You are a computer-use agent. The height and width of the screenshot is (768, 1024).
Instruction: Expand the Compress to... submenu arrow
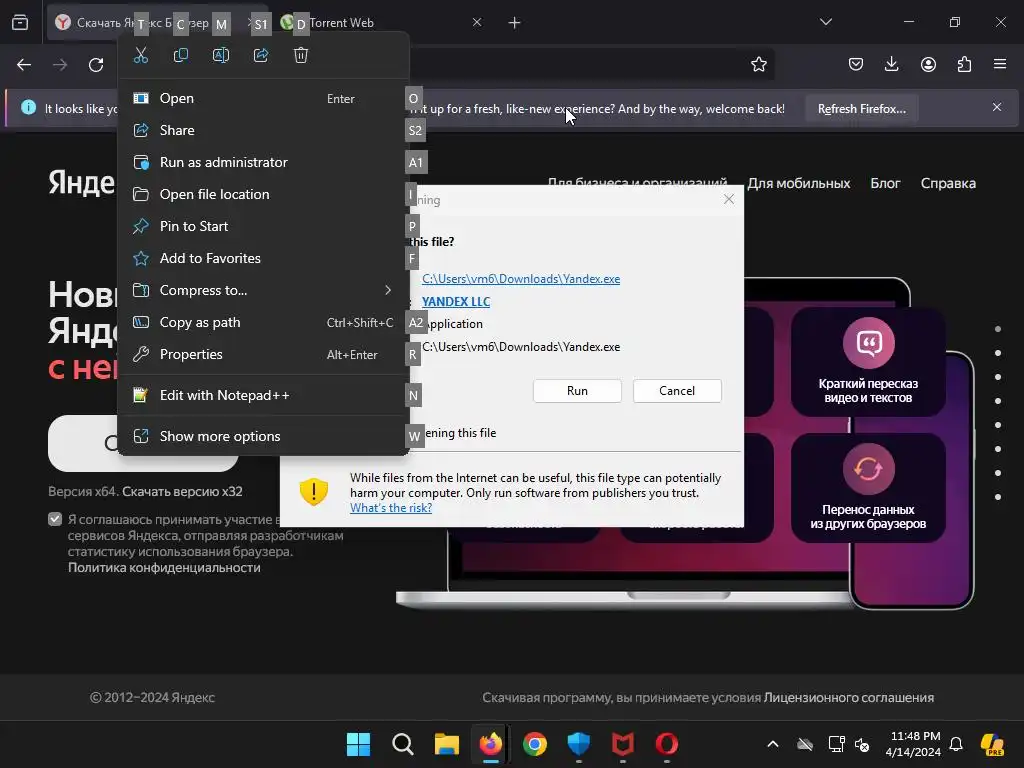coord(388,290)
